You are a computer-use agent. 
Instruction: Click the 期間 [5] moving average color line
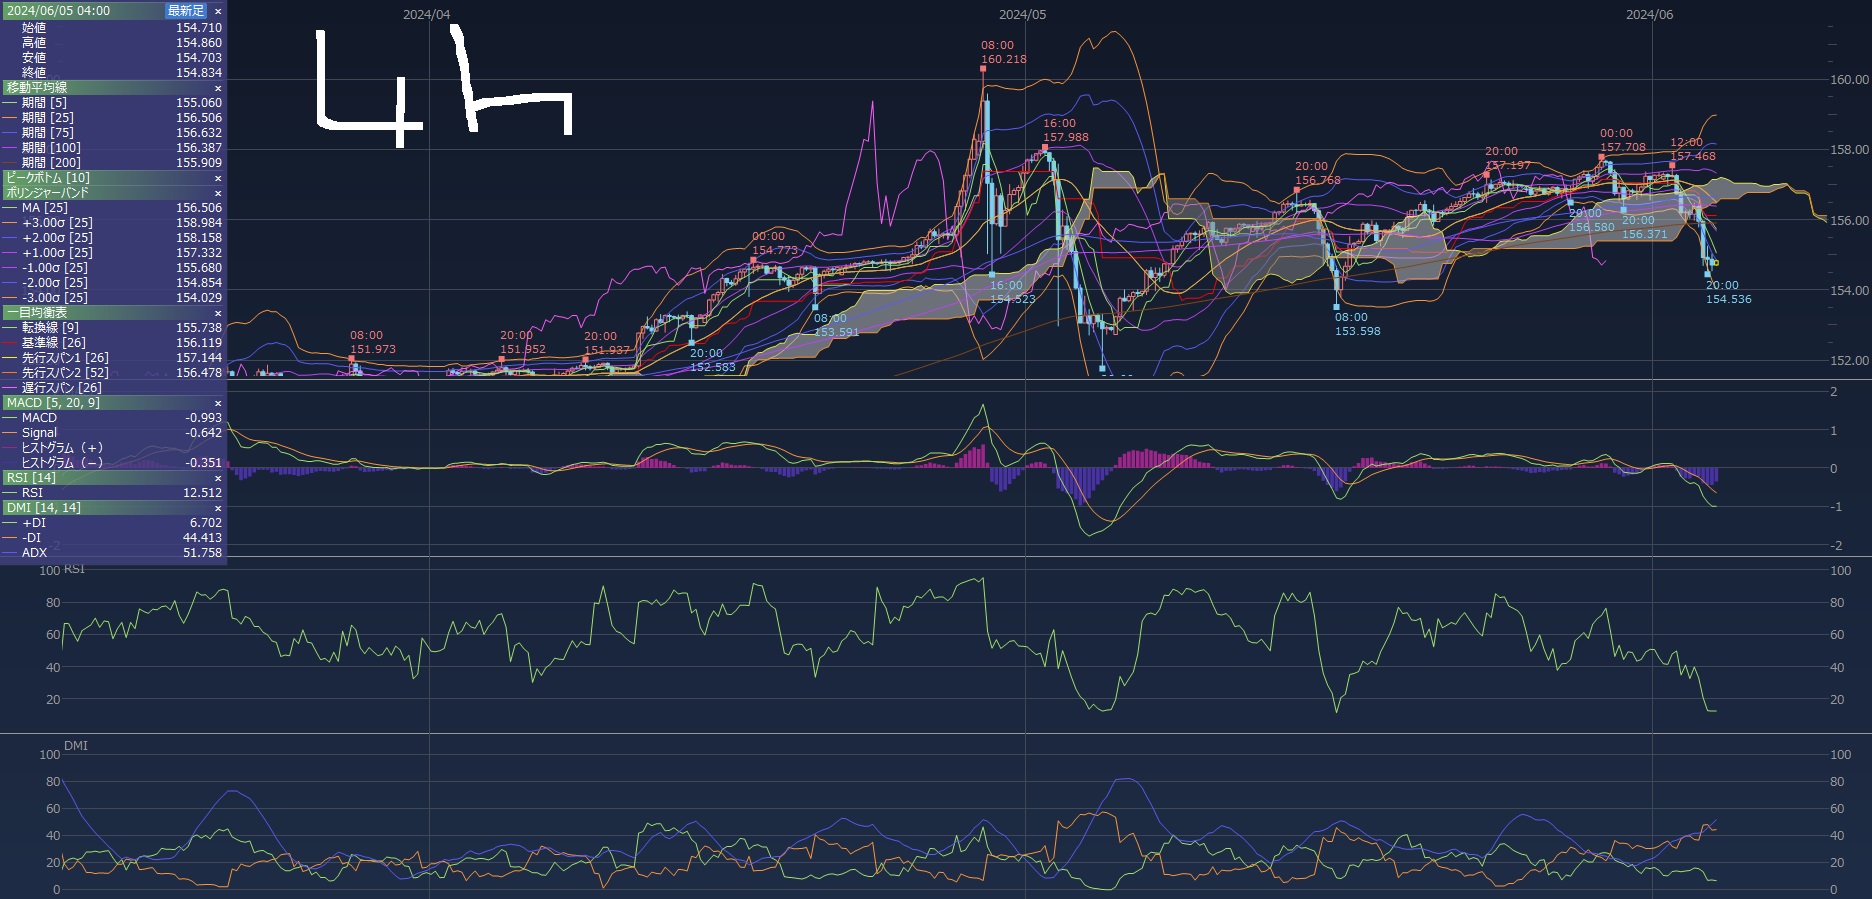point(10,103)
